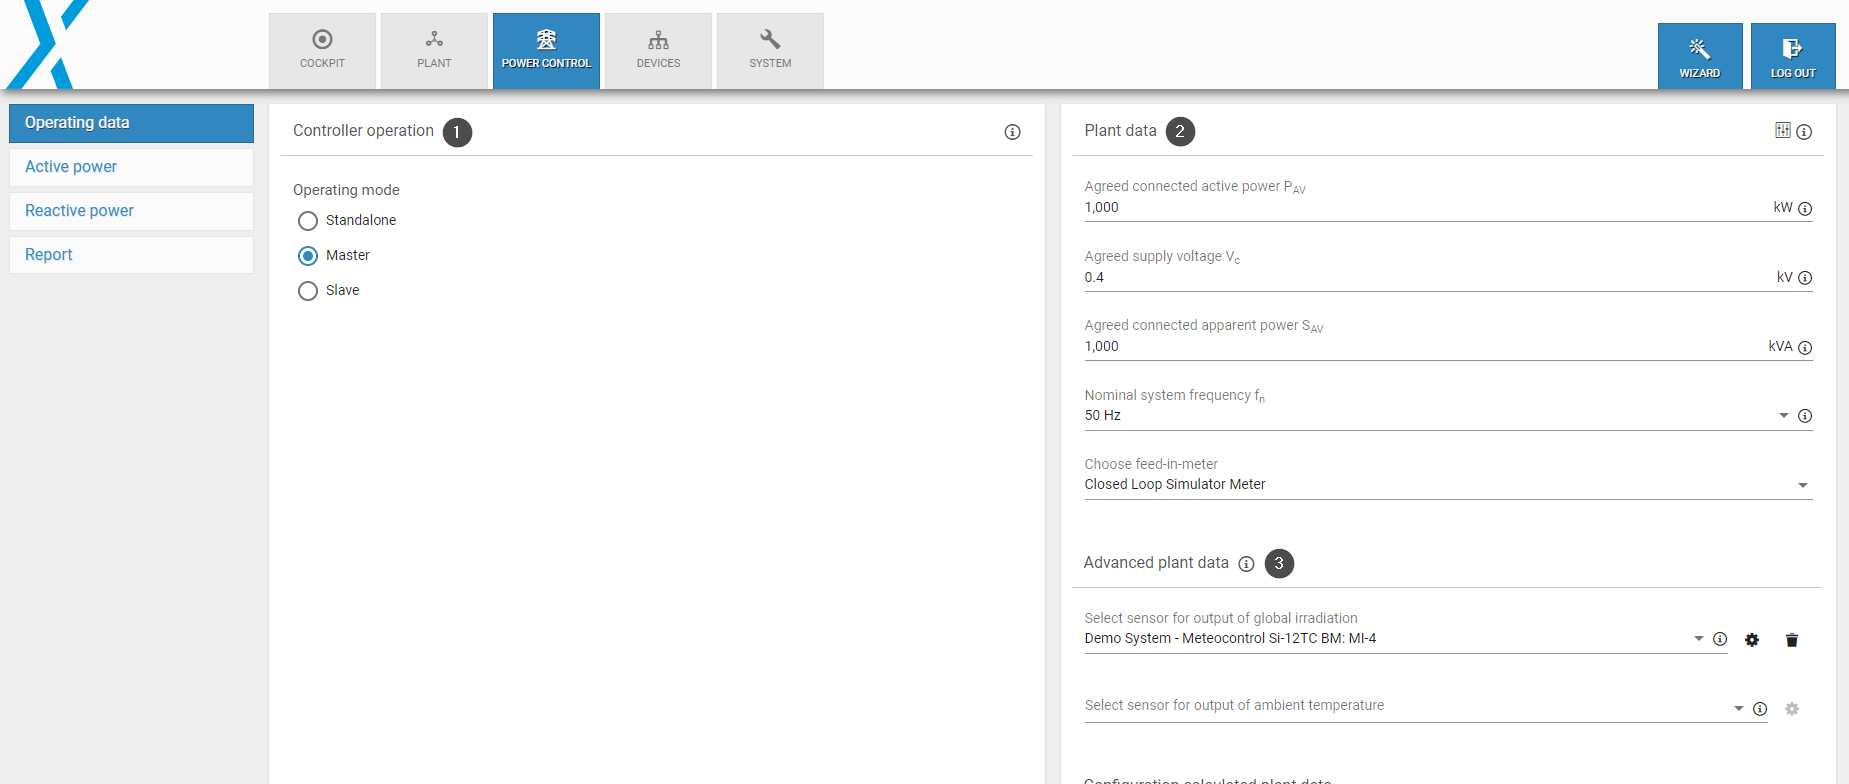Delete the global irradiation sensor selection

coord(1792,640)
